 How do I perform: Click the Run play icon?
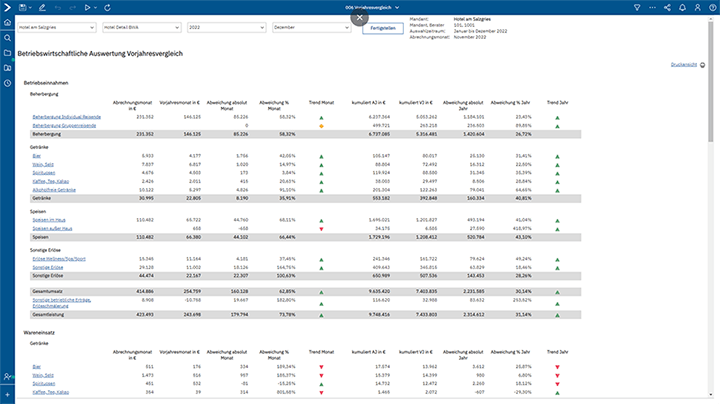point(87,7)
